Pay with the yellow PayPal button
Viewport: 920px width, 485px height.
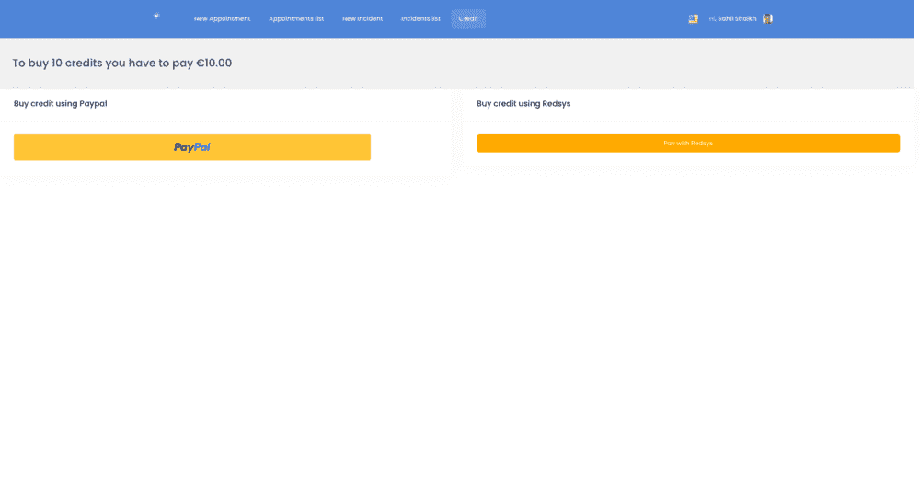[x=192, y=147]
